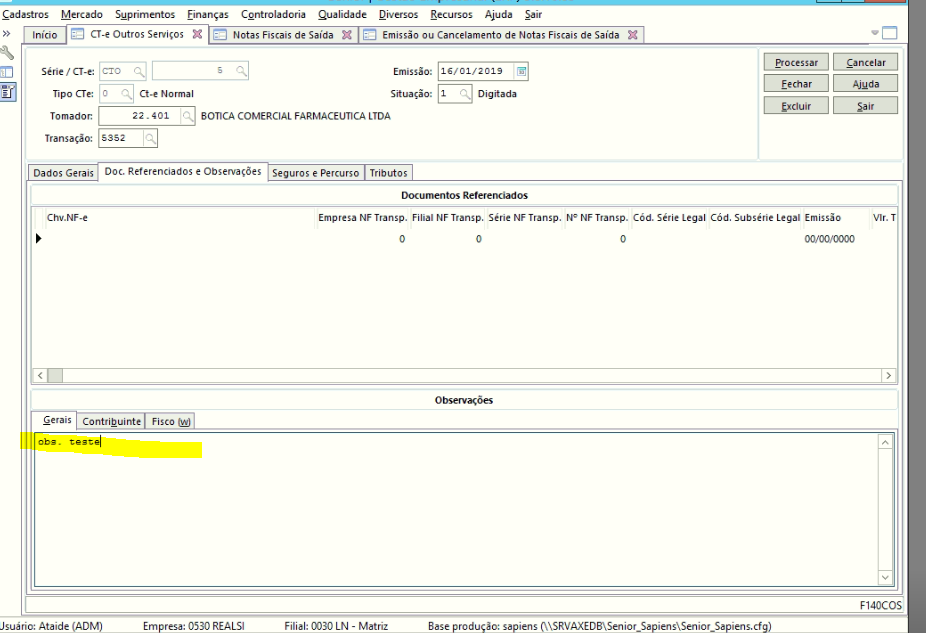Click the documents grid horizontal scrollbar right arrow
The width and height of the screenshot is (926, 633).
pos(887,374)
